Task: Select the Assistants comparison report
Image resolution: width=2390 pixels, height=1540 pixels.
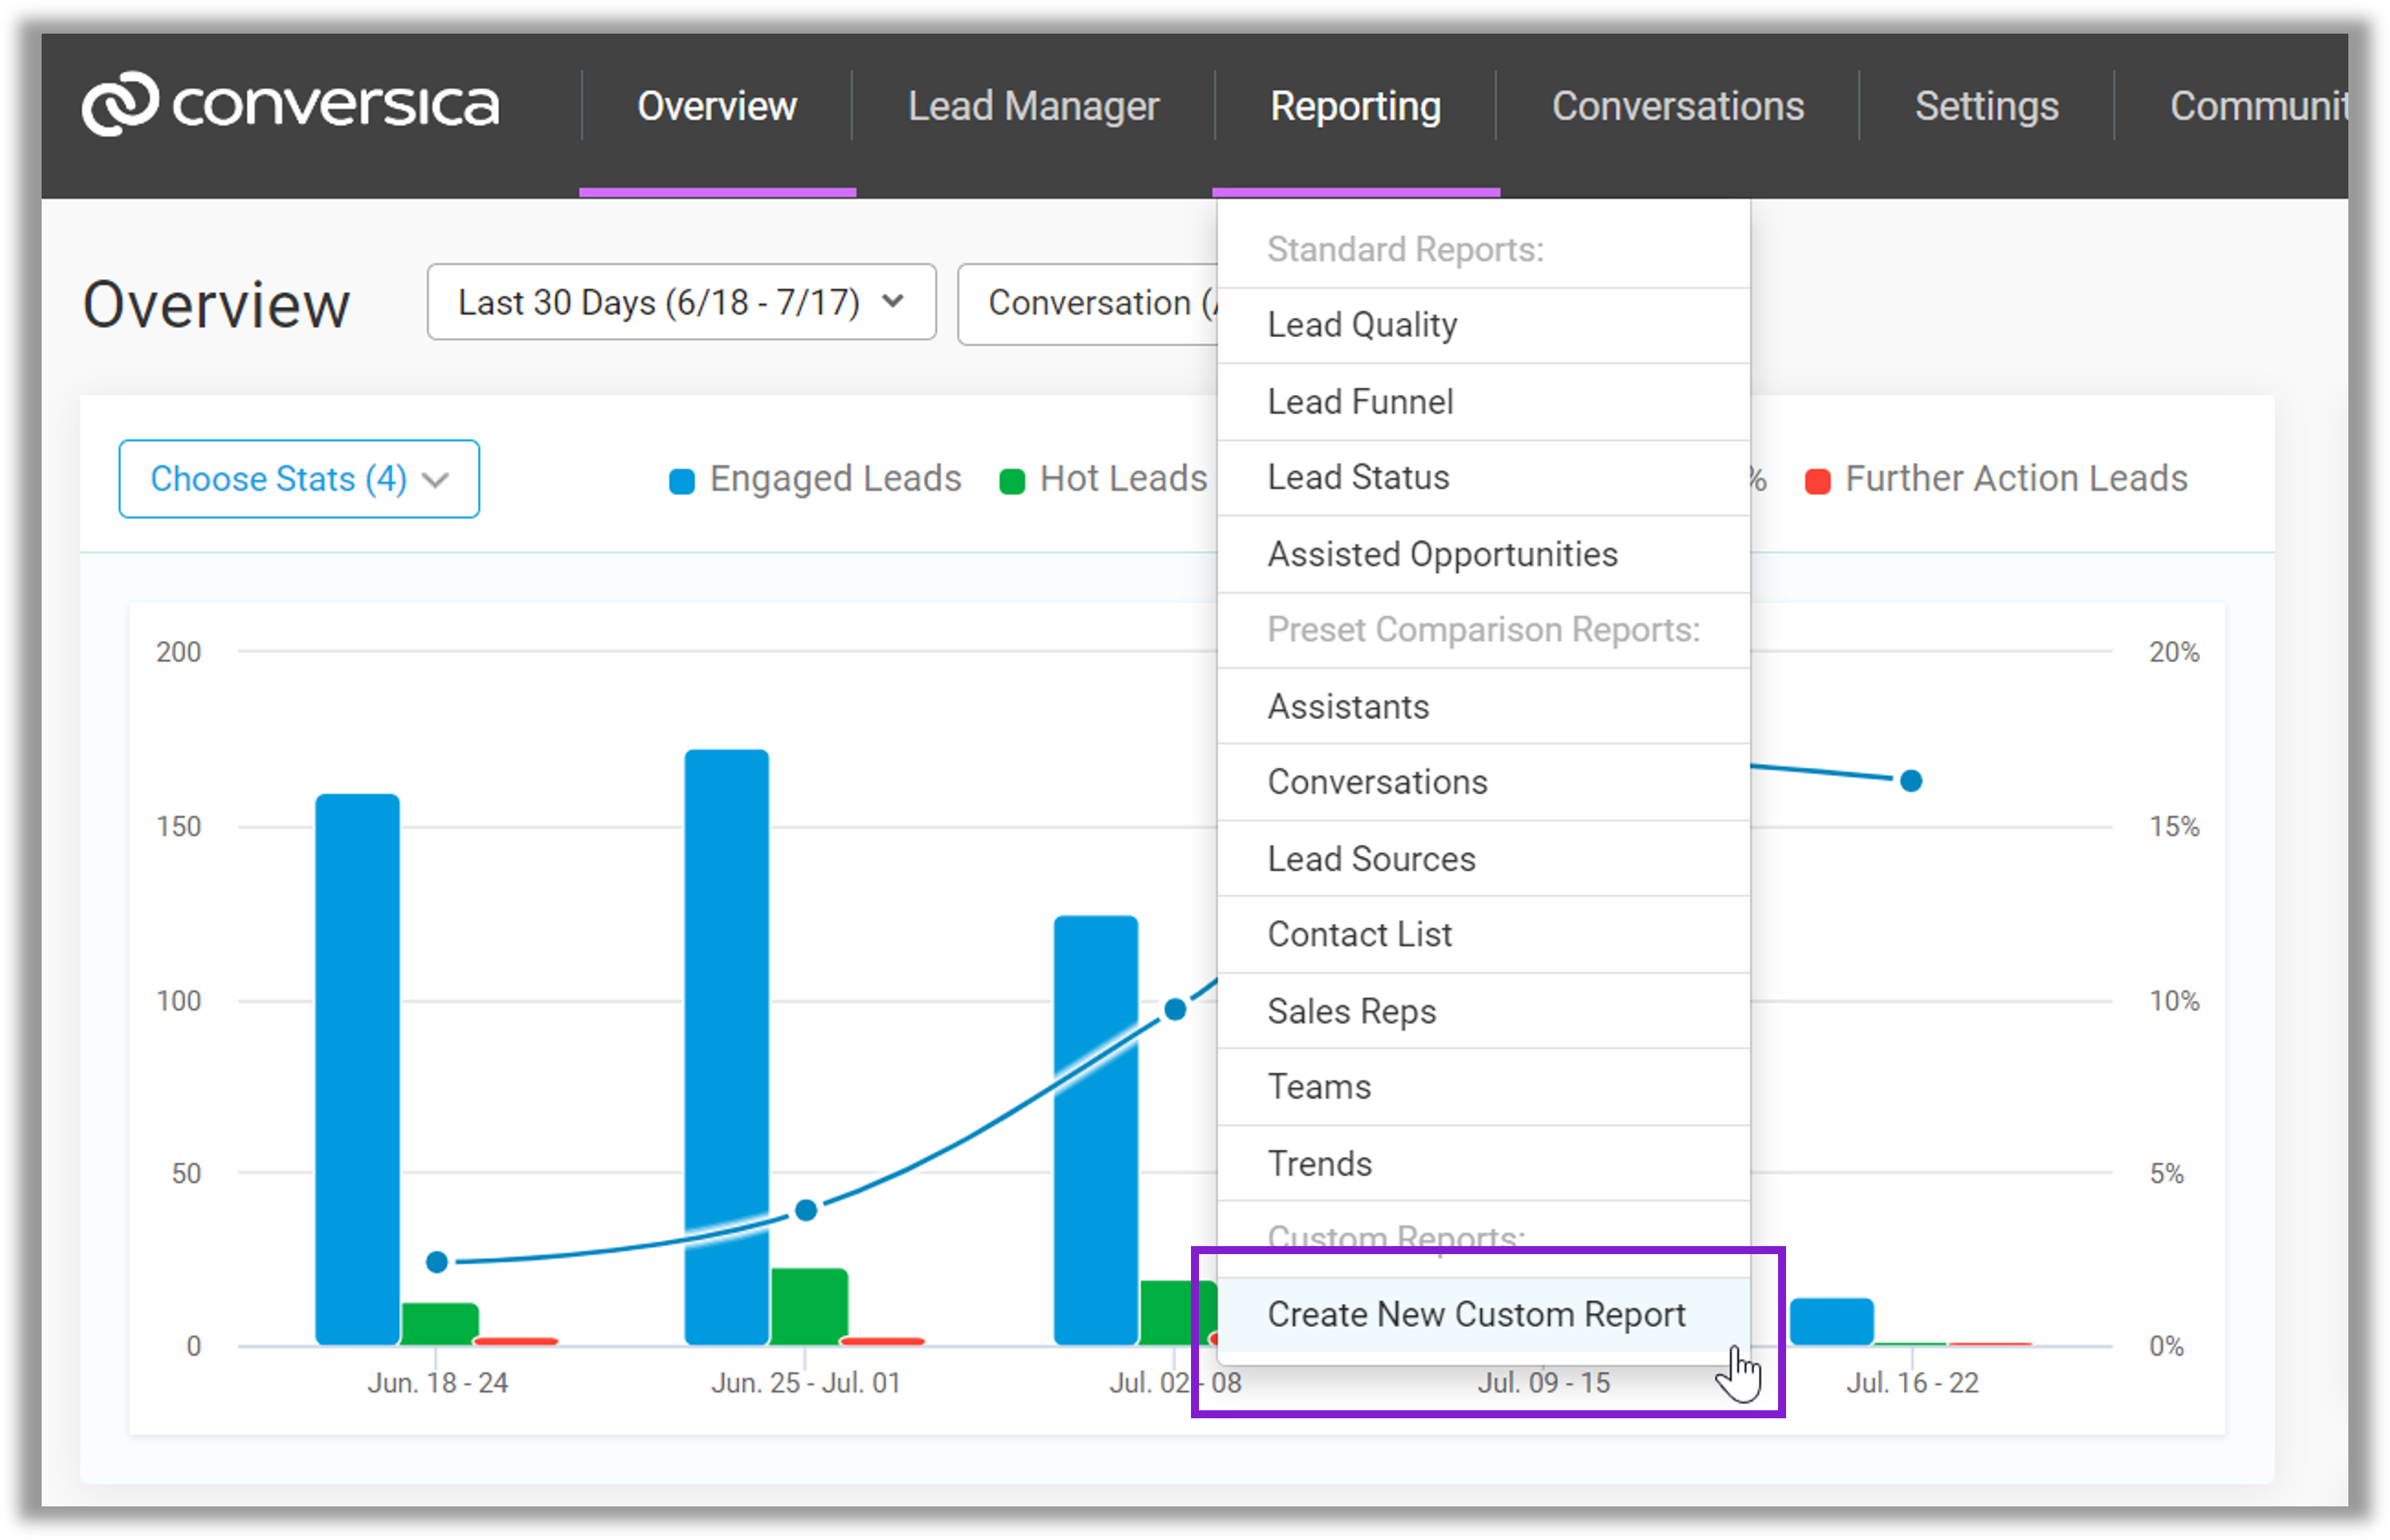Action: click(x=1483, y=706)
